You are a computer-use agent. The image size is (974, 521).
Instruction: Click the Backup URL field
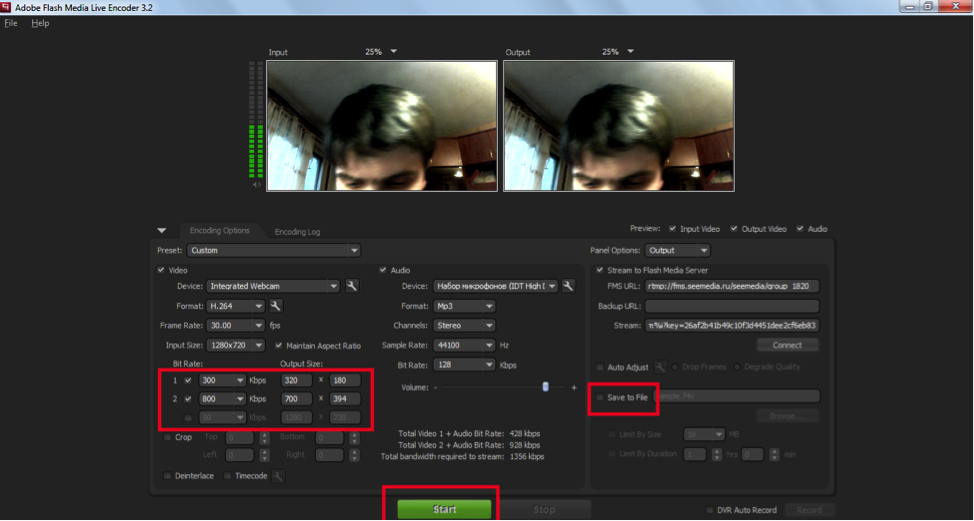click(732, 306)
